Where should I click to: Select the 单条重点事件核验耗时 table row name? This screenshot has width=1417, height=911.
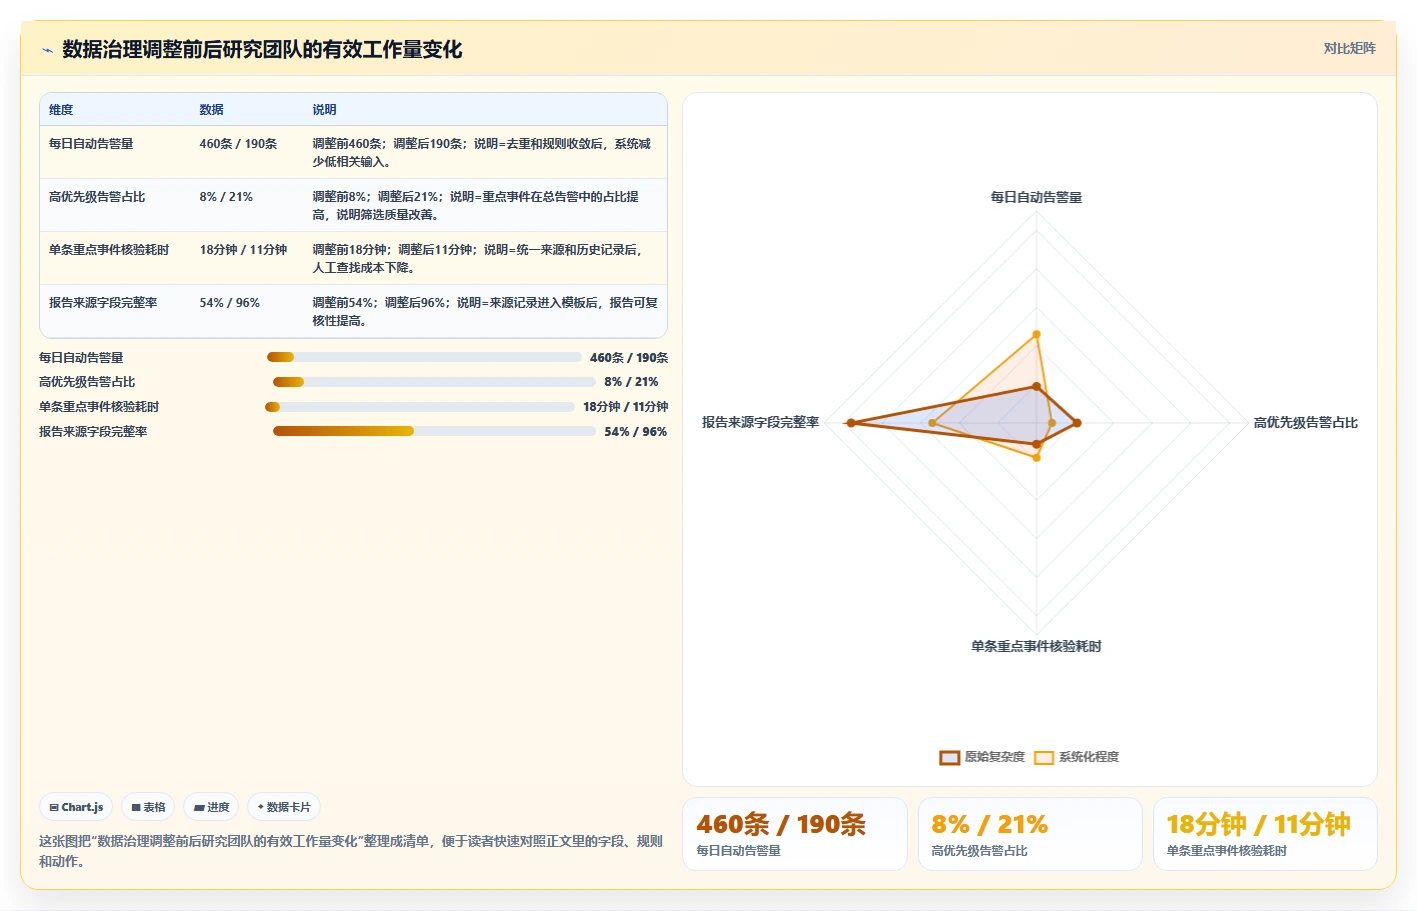(109, 250)
